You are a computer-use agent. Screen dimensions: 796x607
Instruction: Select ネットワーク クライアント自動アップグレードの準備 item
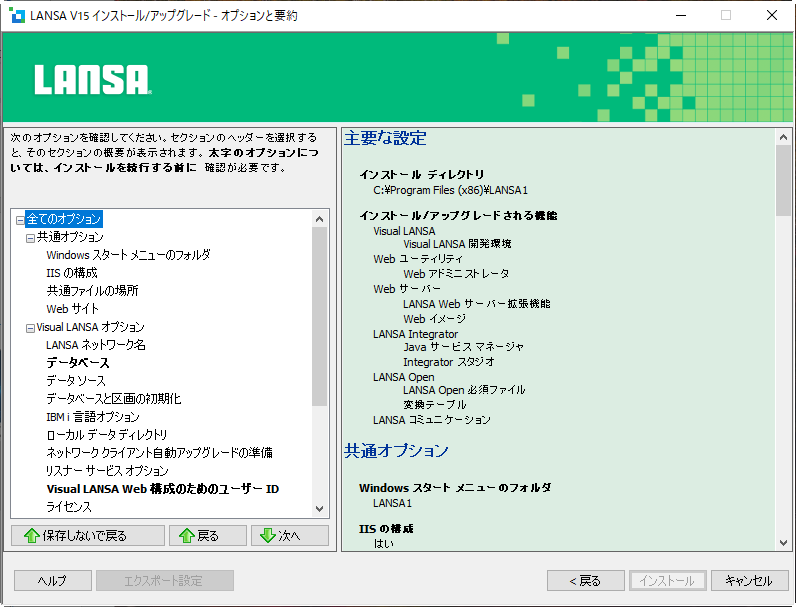click(x=159, y=453)
